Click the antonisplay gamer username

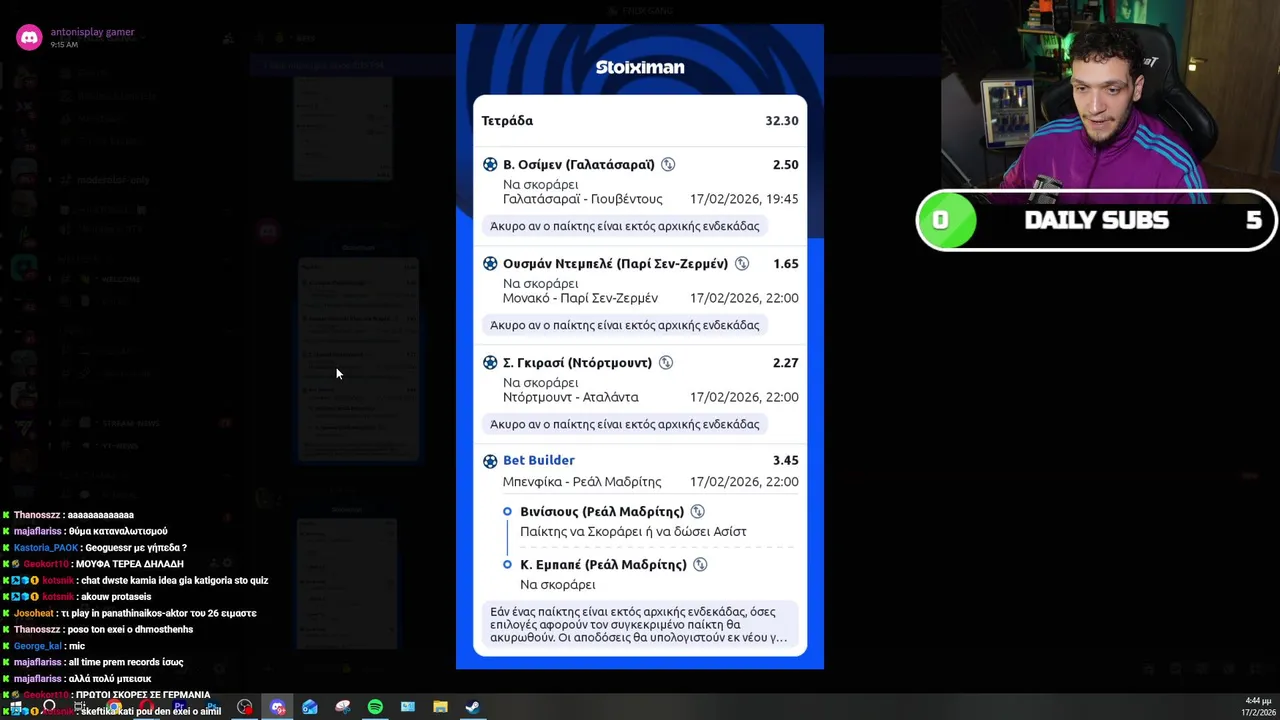click(92, 32)
